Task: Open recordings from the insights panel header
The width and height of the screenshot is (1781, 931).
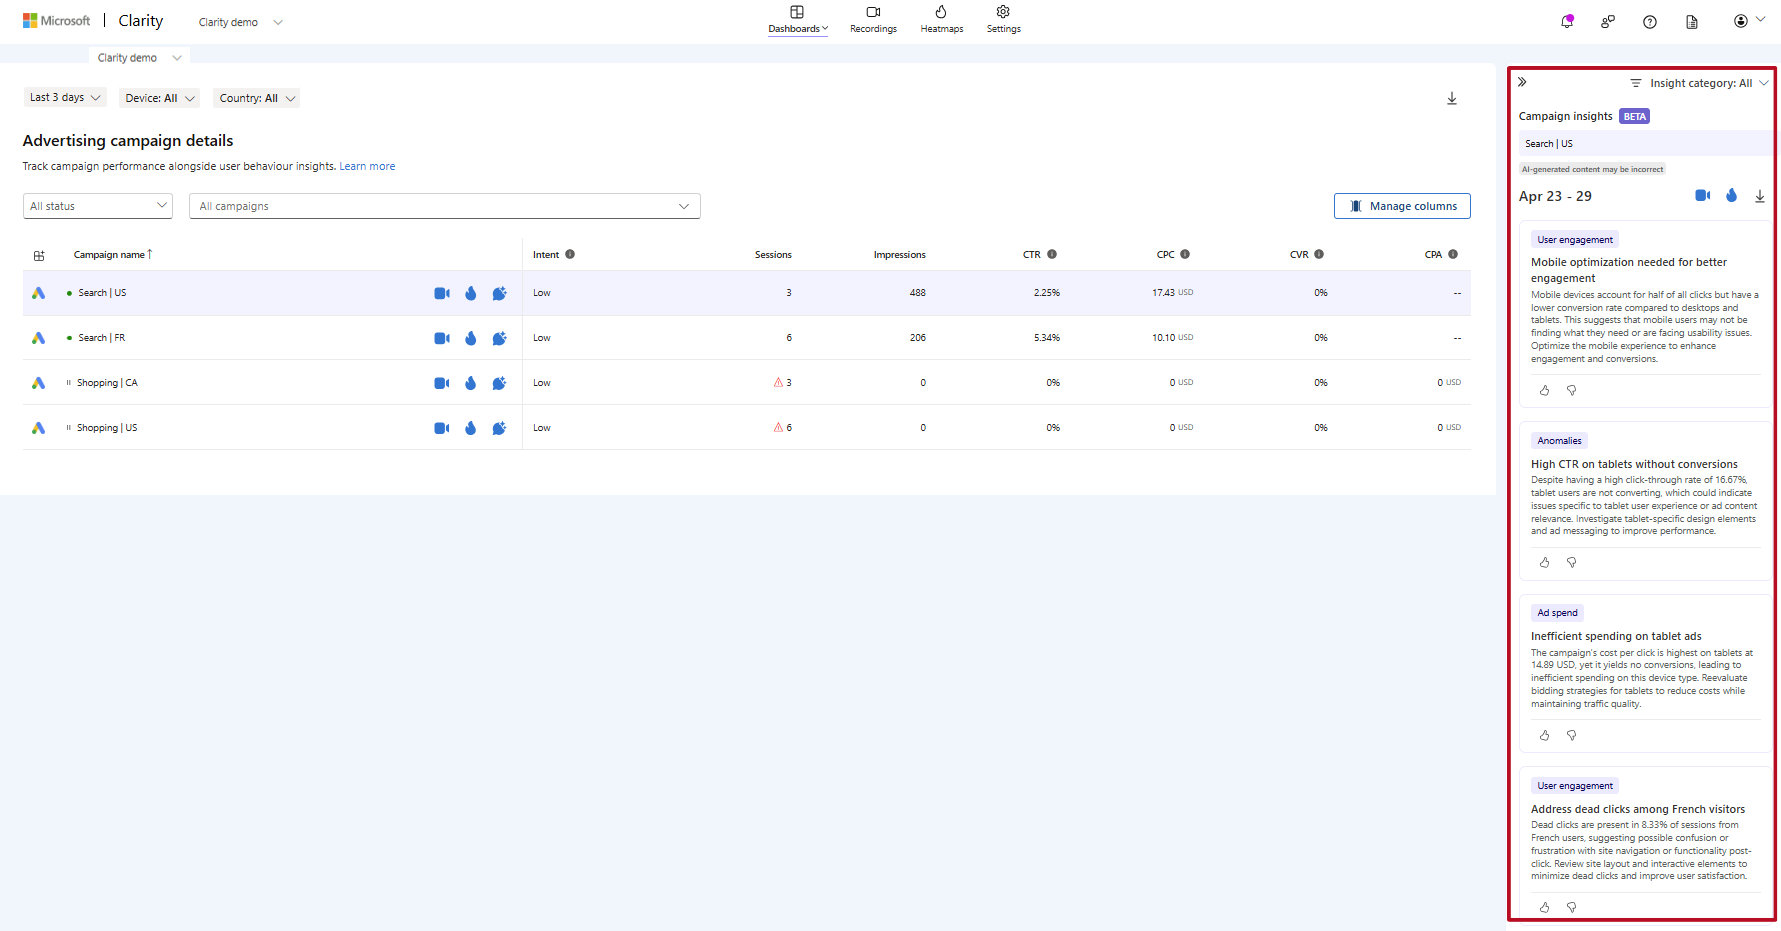Action: [x=1703, y=195]
